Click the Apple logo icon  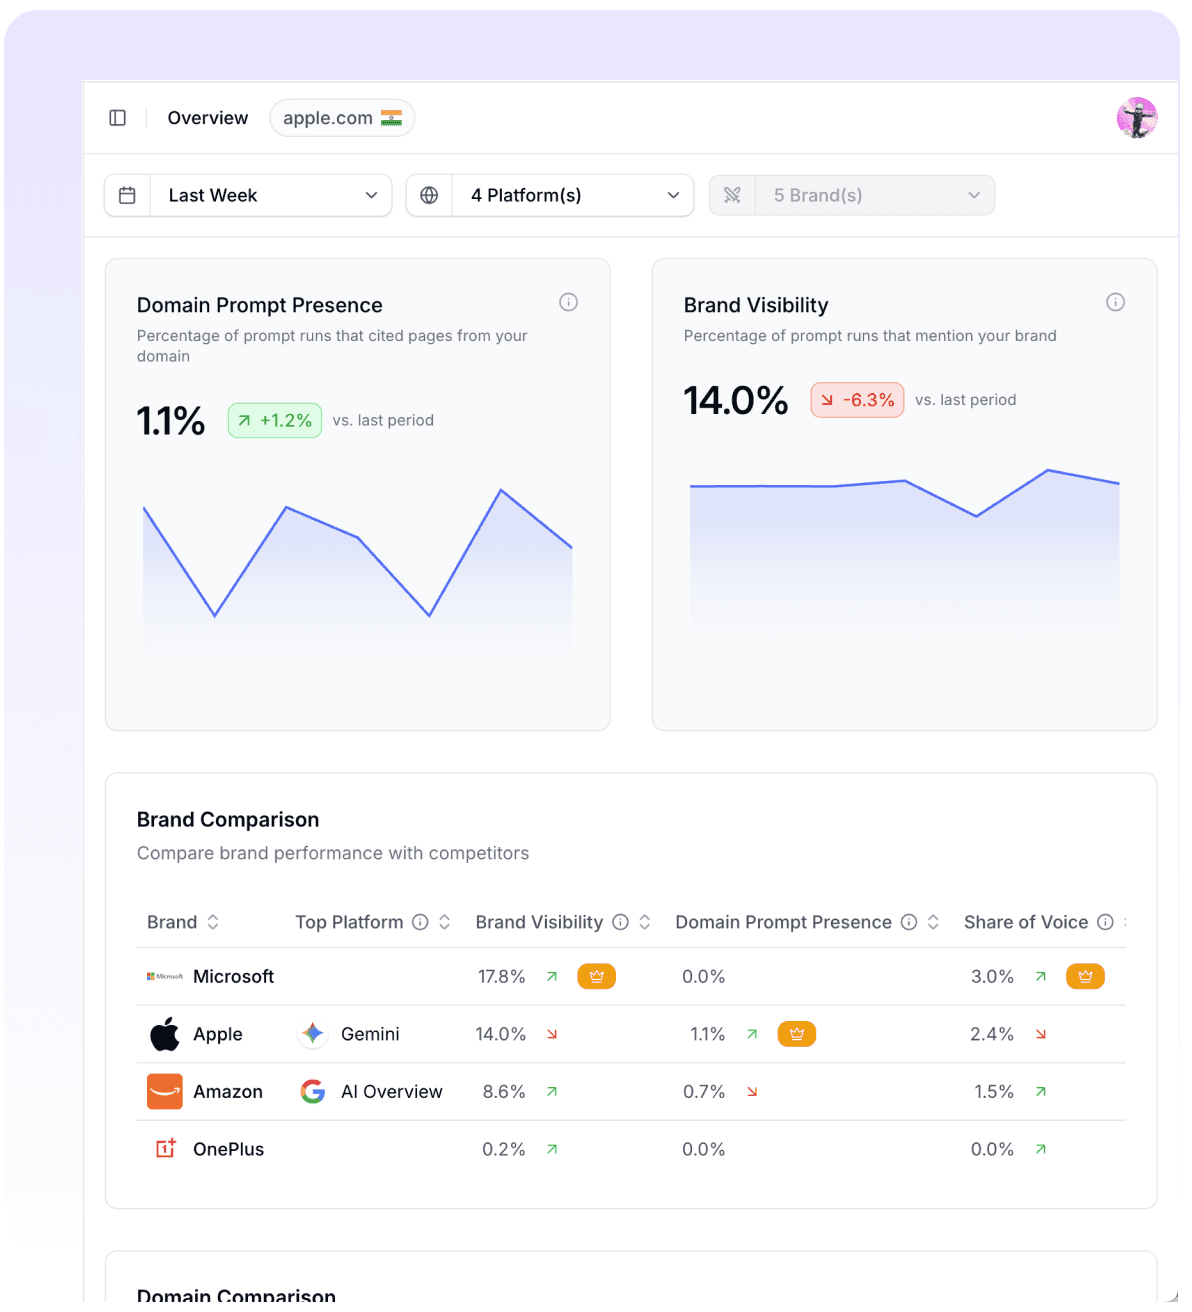165,1034
